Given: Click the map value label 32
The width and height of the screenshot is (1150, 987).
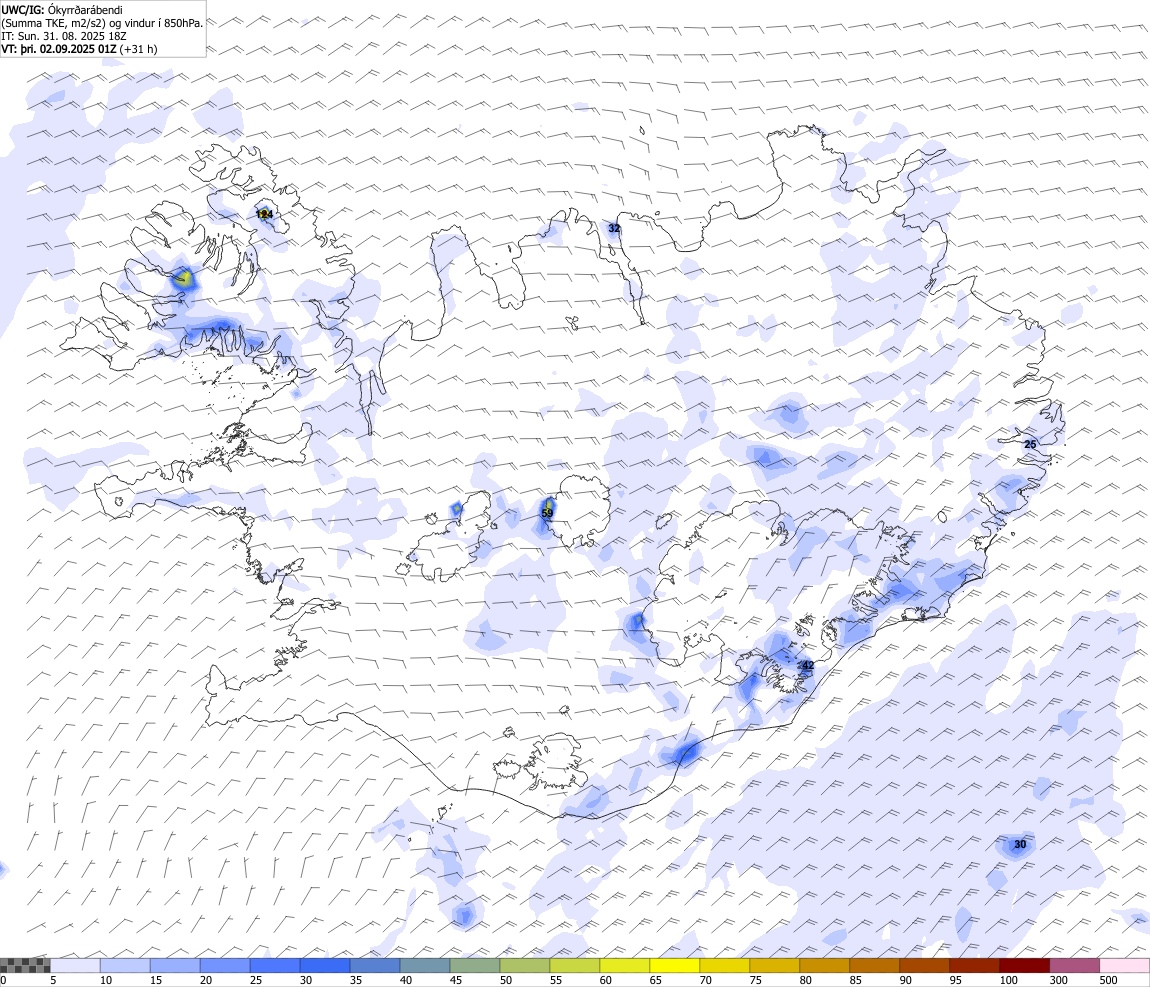Looking at the screenshot, I should (x=614, y=228).
